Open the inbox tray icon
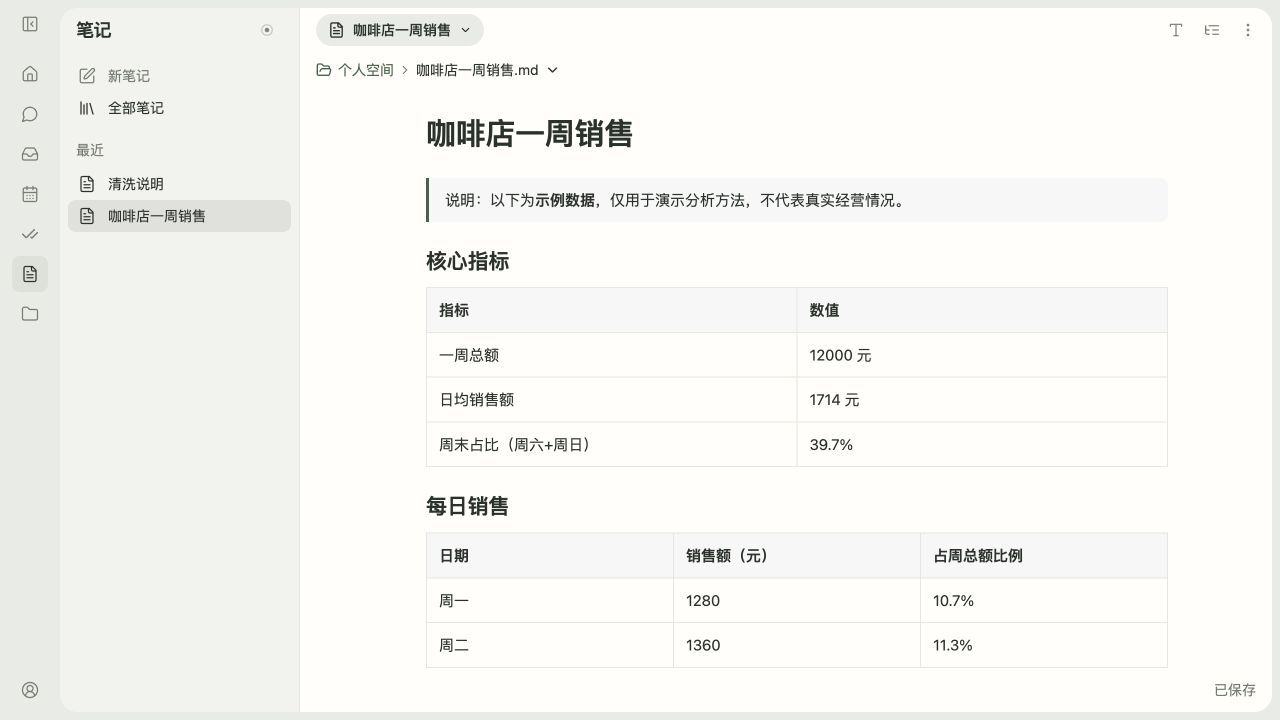This screenshot has height=720, width=1280. pos(30,154)
